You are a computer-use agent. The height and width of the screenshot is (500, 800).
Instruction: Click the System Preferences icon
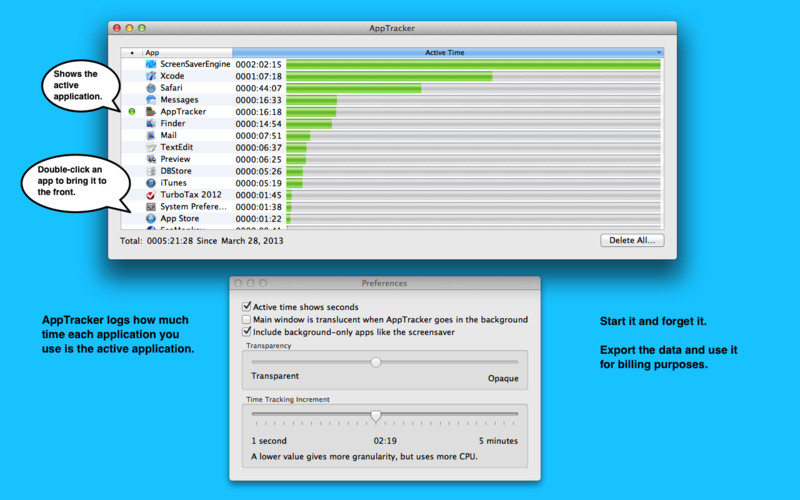(151, 207)
